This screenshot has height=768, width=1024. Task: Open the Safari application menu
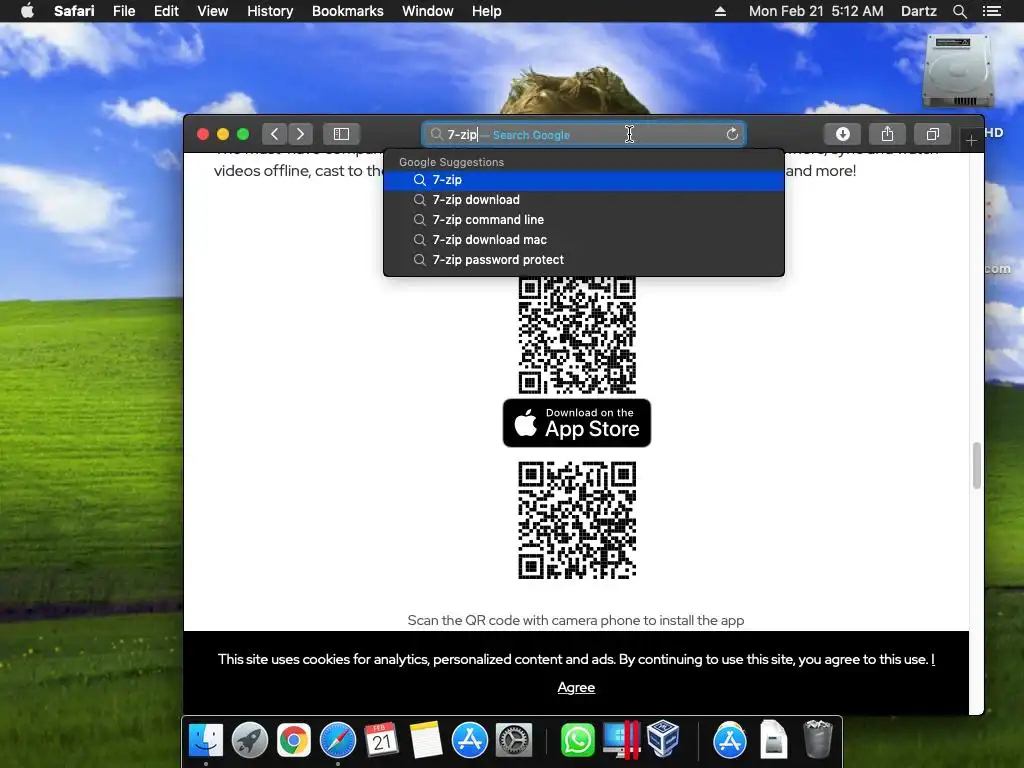[74, 11]
